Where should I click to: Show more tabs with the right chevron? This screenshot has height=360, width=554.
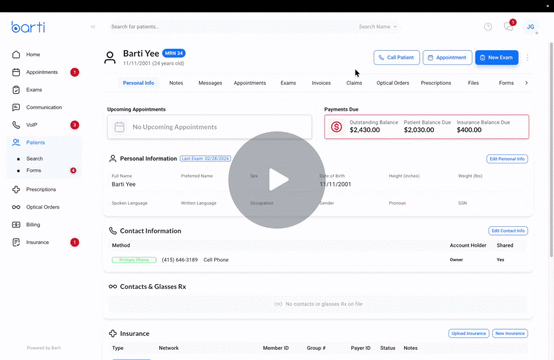(x=526, y=83)
